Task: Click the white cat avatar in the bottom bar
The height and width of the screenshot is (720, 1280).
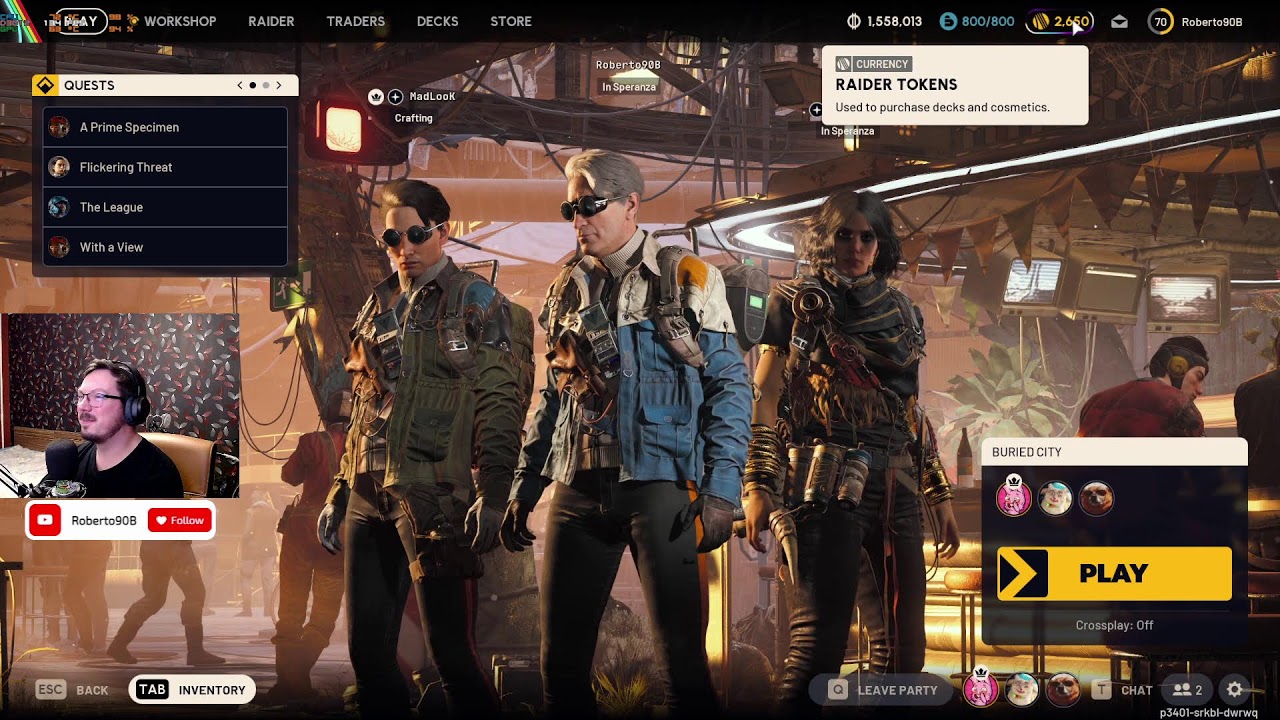Action: 1022,690
